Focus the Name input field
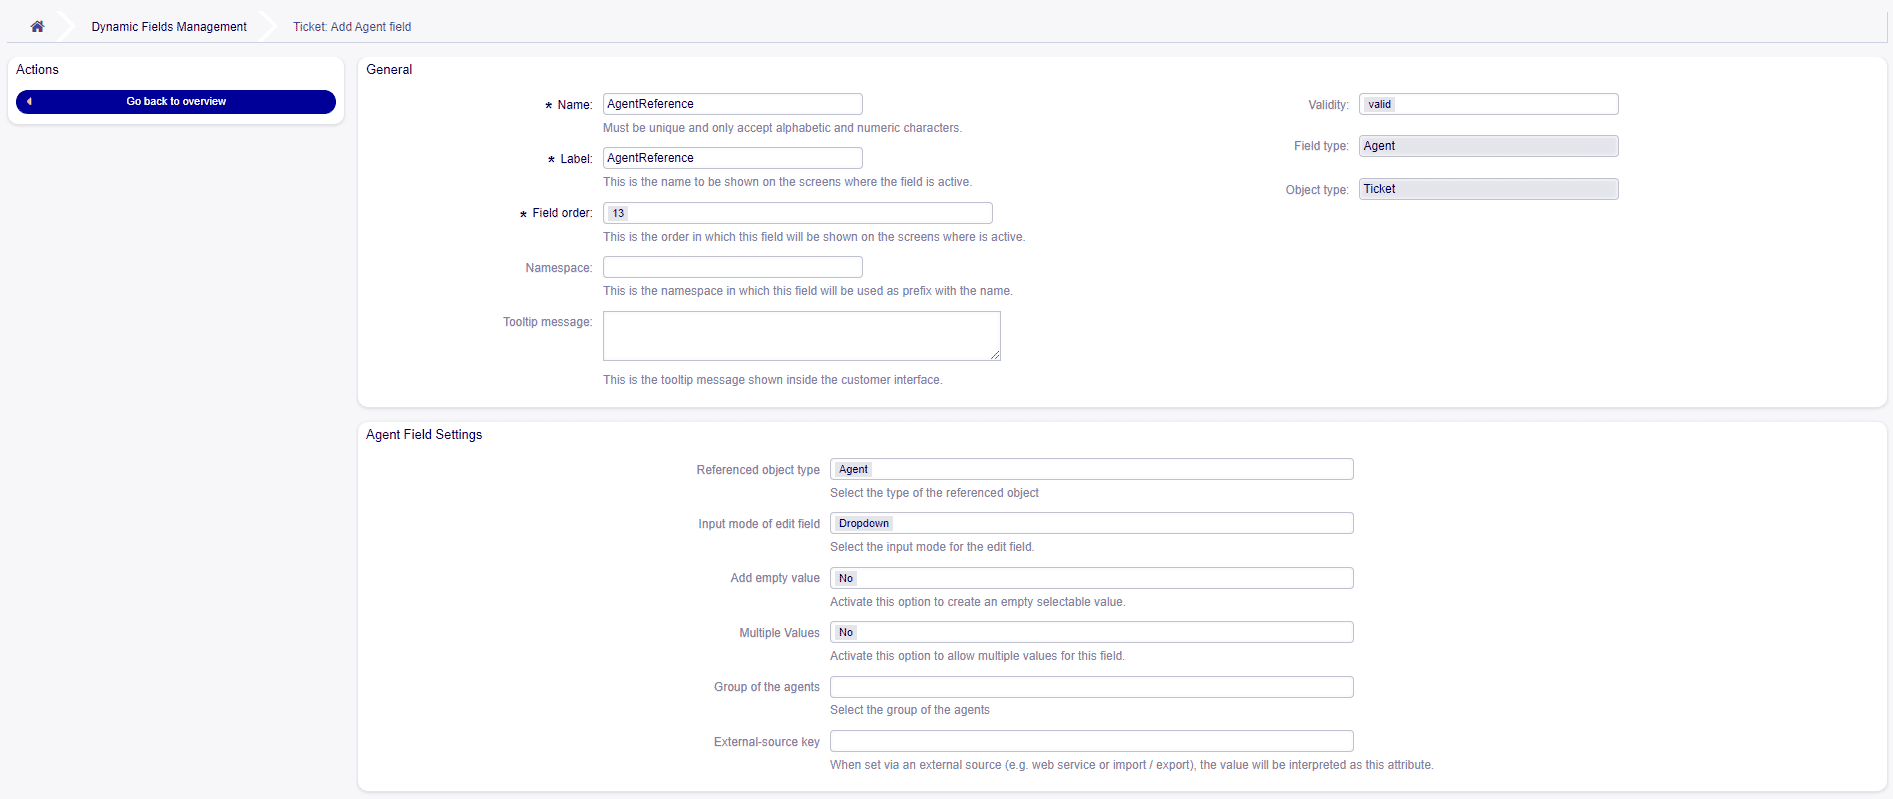Viewport: 1893px width, 799px height. tap(733, 104)
